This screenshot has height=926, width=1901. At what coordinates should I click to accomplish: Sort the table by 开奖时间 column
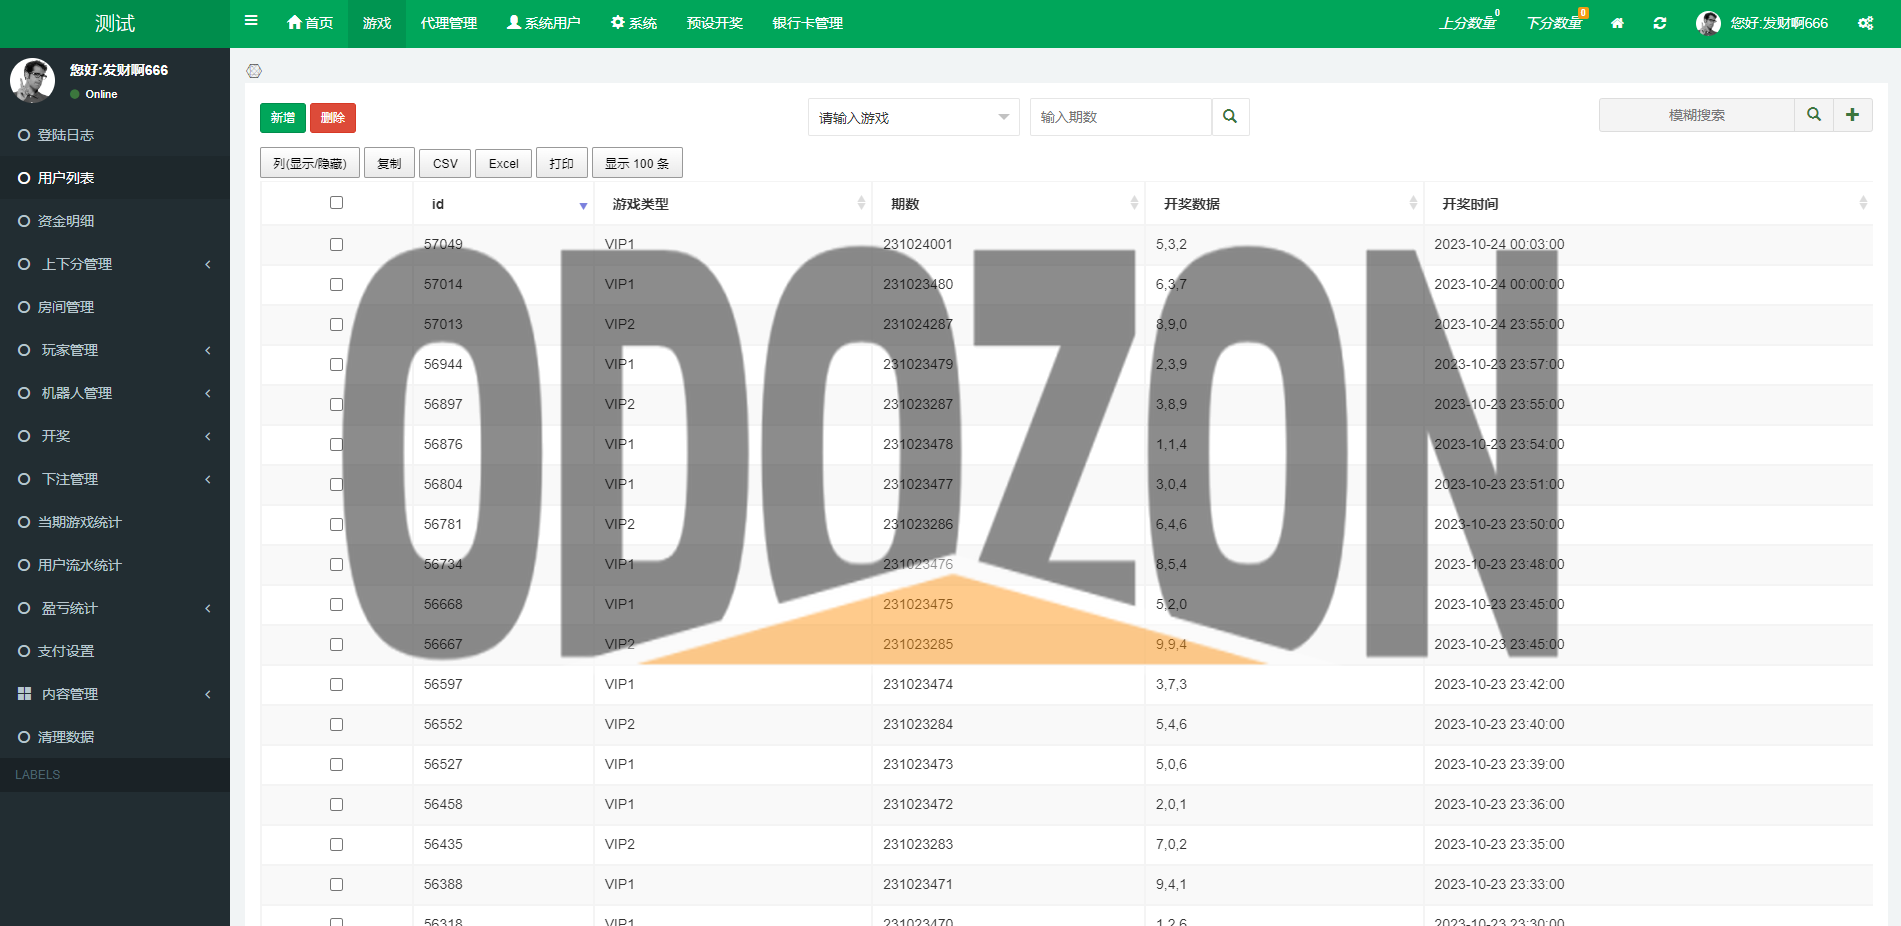pos(1649,204)
